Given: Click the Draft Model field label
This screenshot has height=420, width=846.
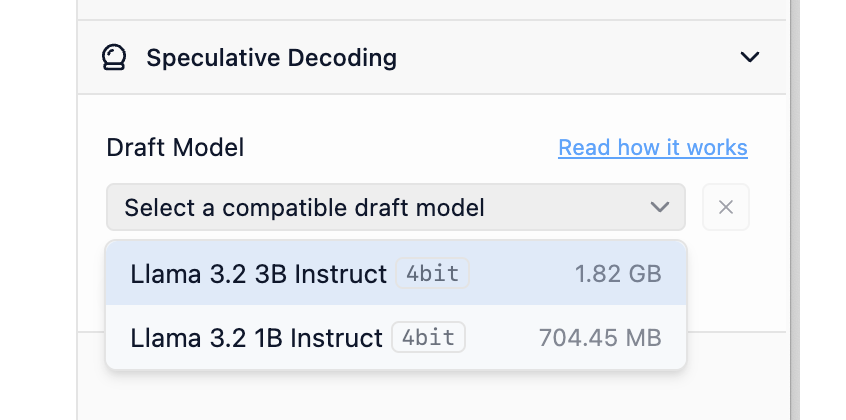Looking at the screenshot, I should (175, 148).
